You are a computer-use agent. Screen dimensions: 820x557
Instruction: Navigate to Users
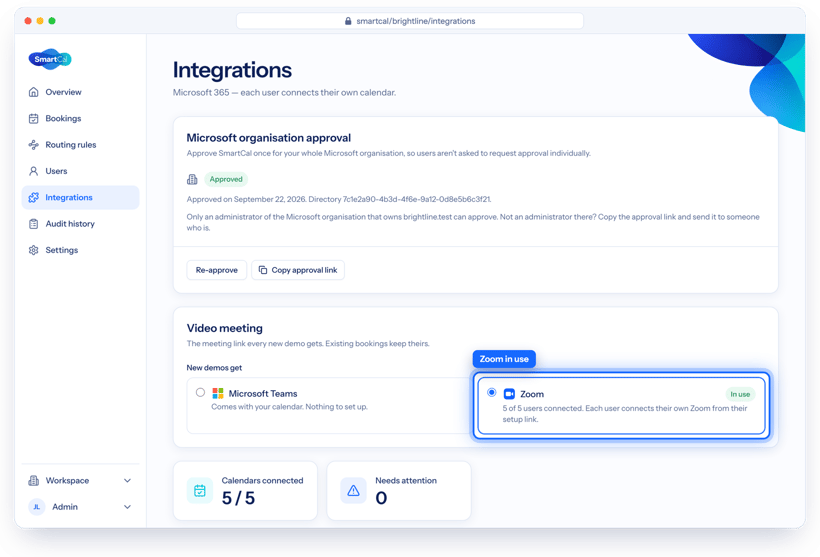[x=81, y=171]
